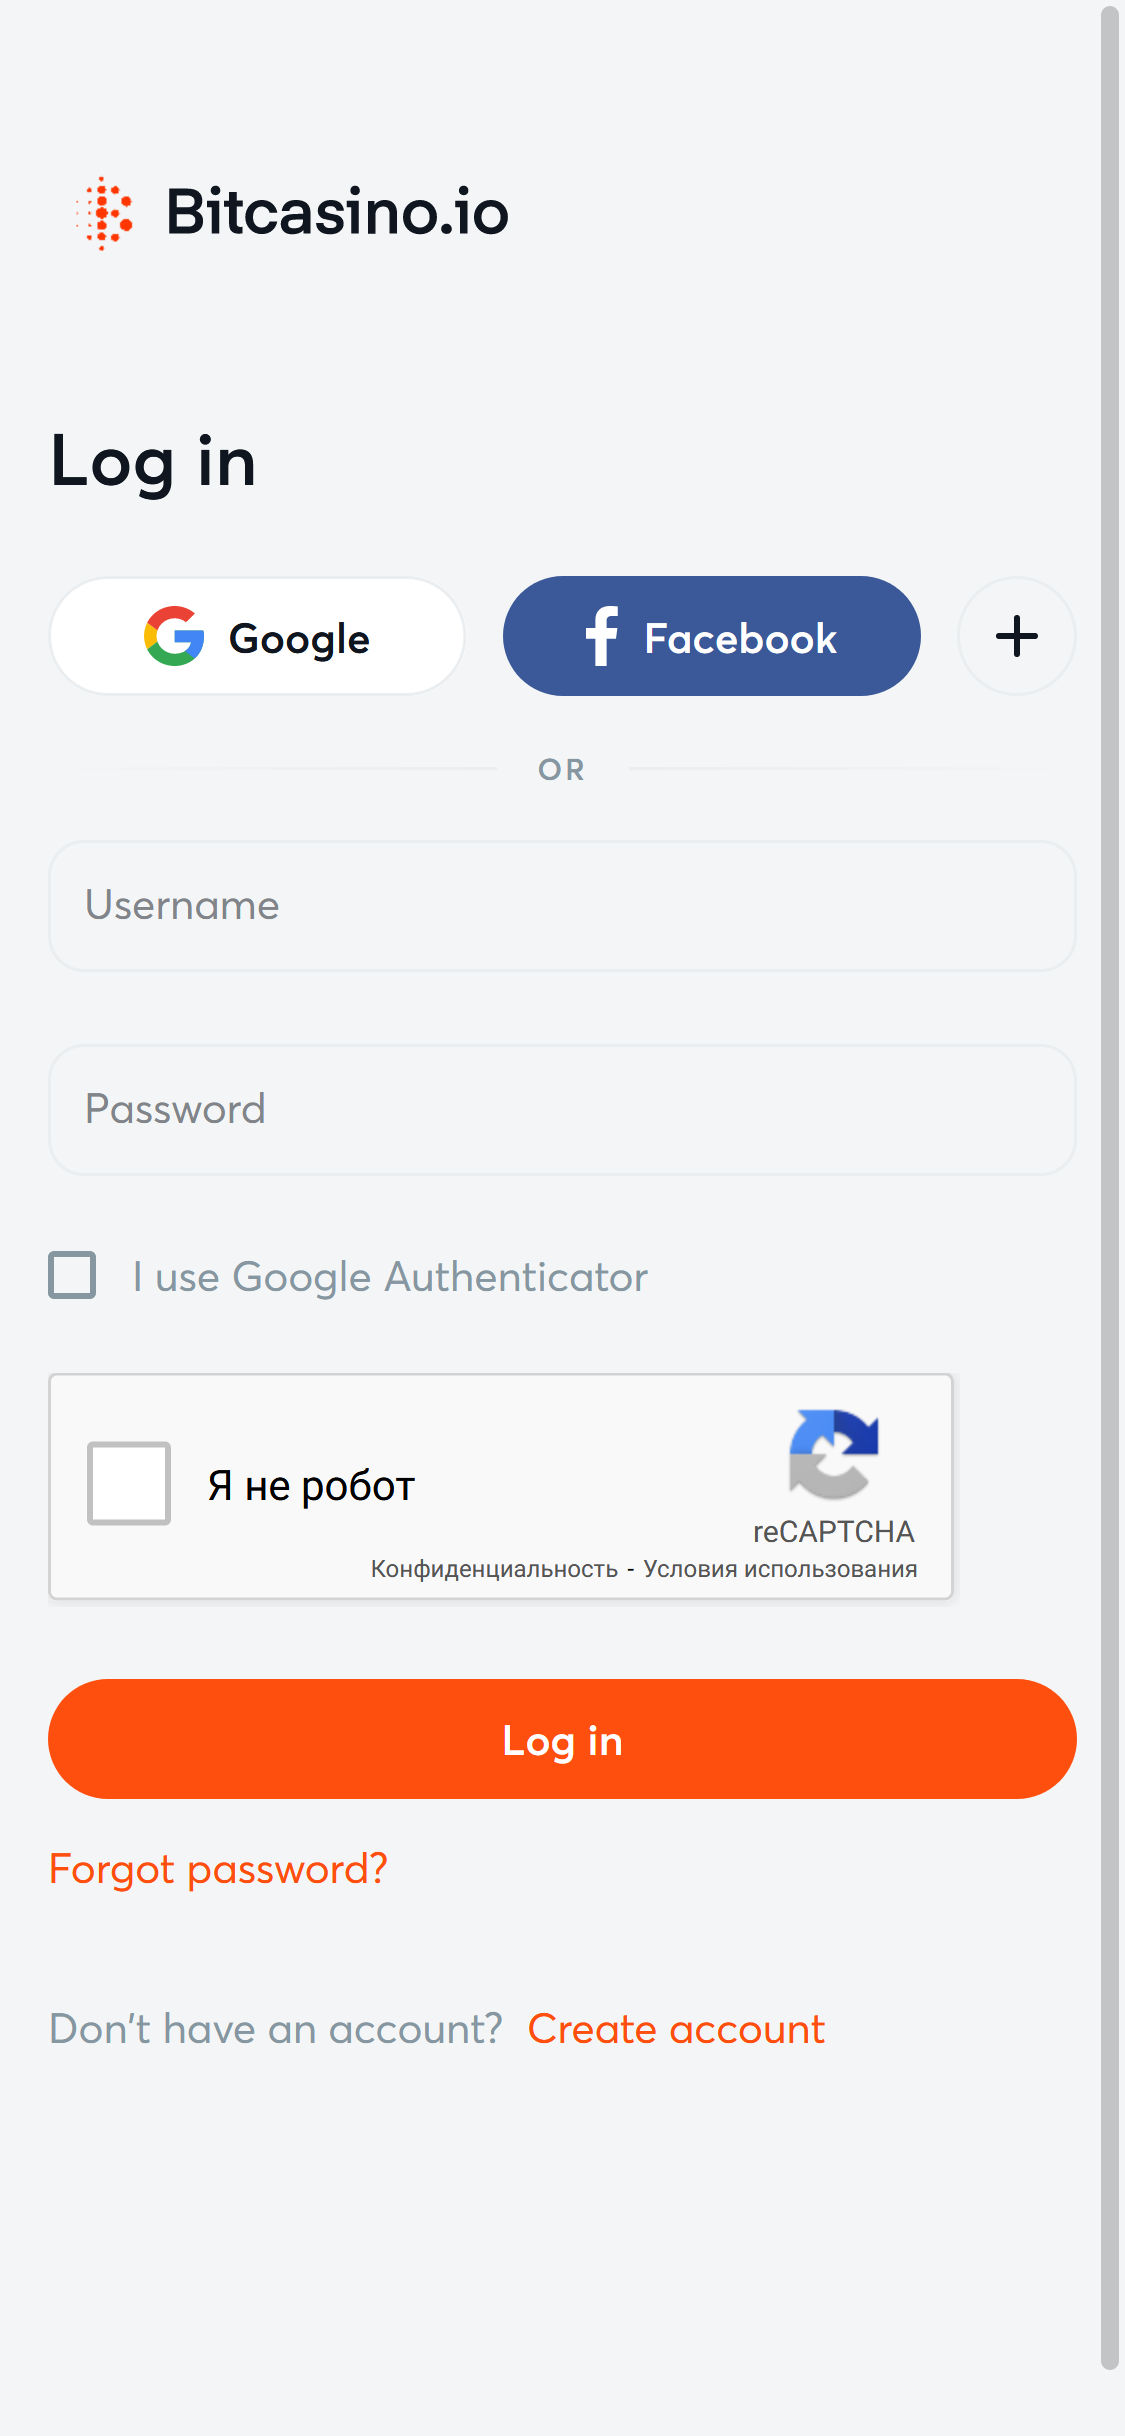Open the Create account link
Viewport: 1125px width, 2436px height.
click(676, 2029)
